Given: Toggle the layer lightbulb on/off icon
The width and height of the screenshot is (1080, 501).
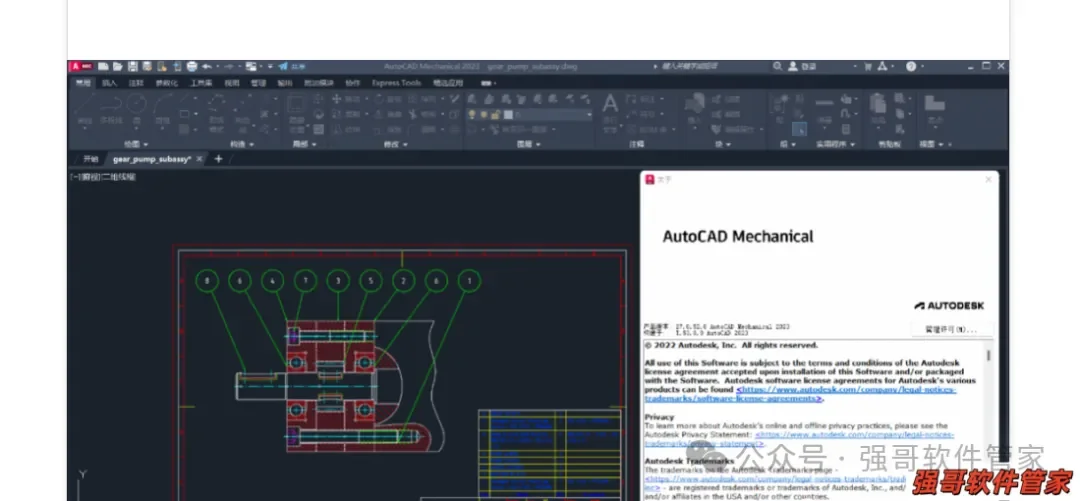Looking at the screenshot, I should 472,114.
